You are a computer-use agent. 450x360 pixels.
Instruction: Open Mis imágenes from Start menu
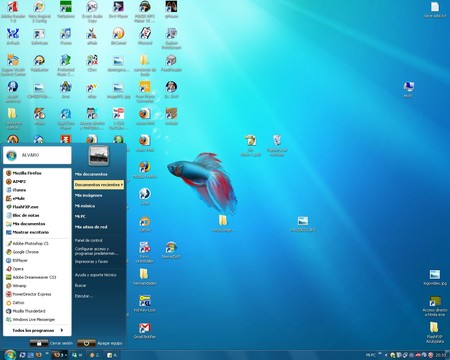[x=89, y=195]
